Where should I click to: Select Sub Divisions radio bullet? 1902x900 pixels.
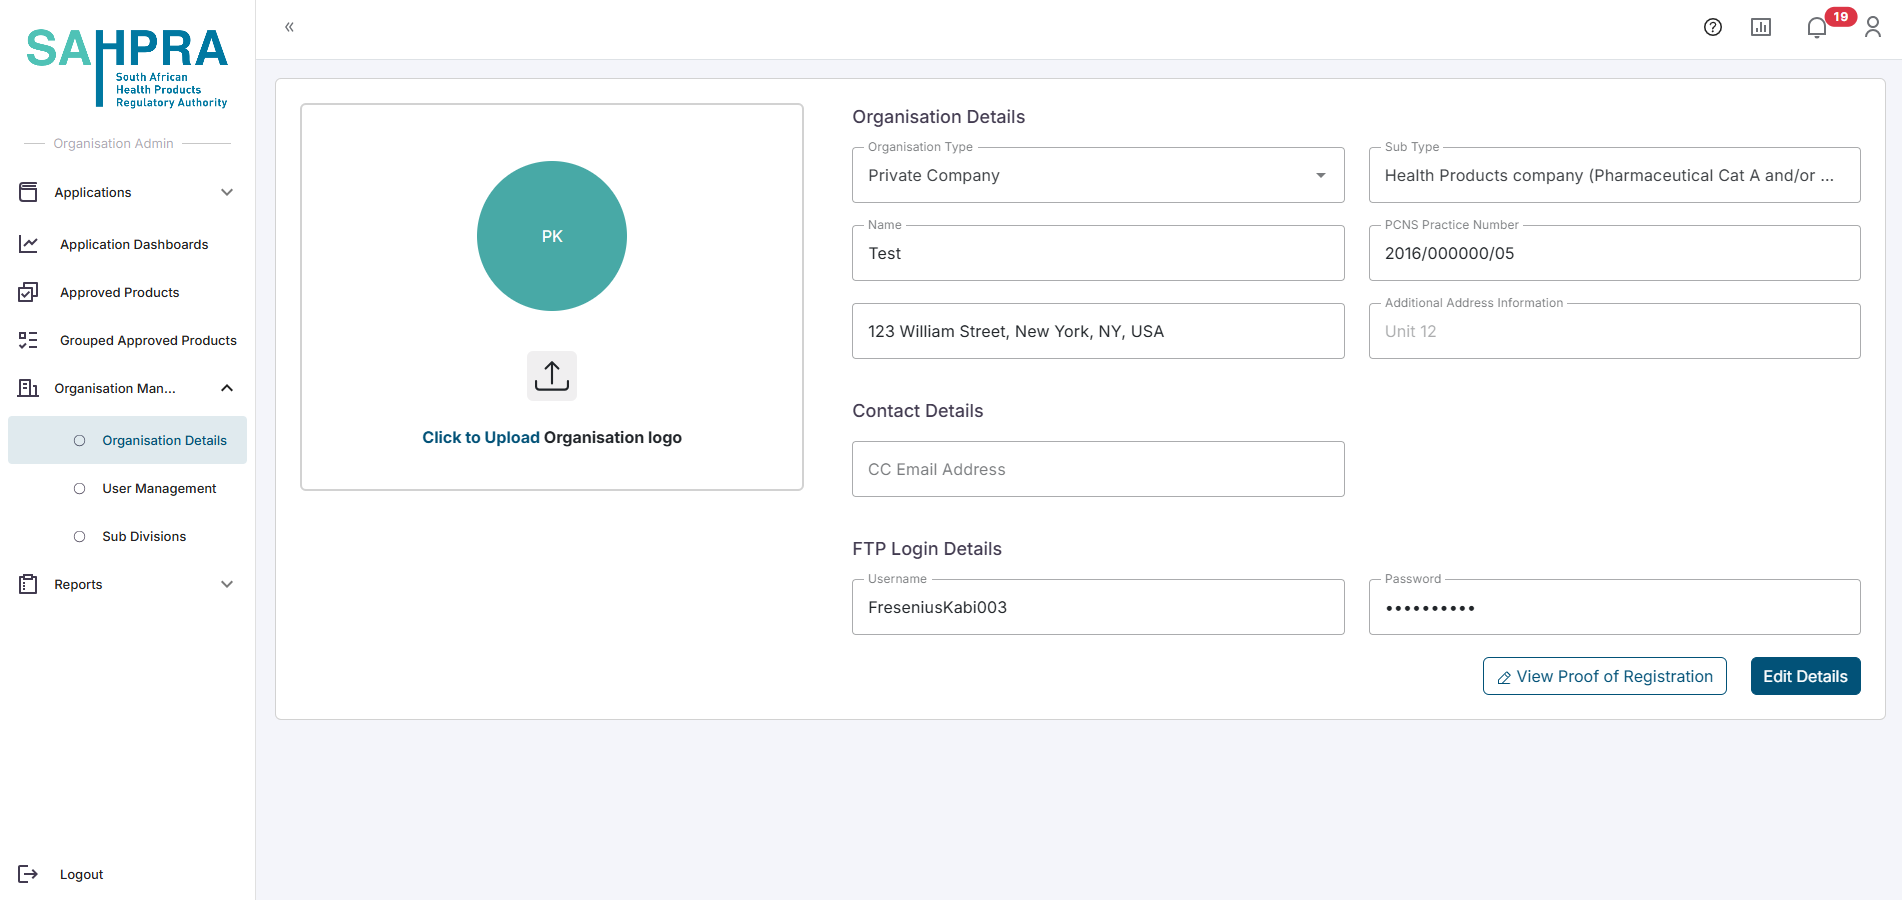coord(80,536)
